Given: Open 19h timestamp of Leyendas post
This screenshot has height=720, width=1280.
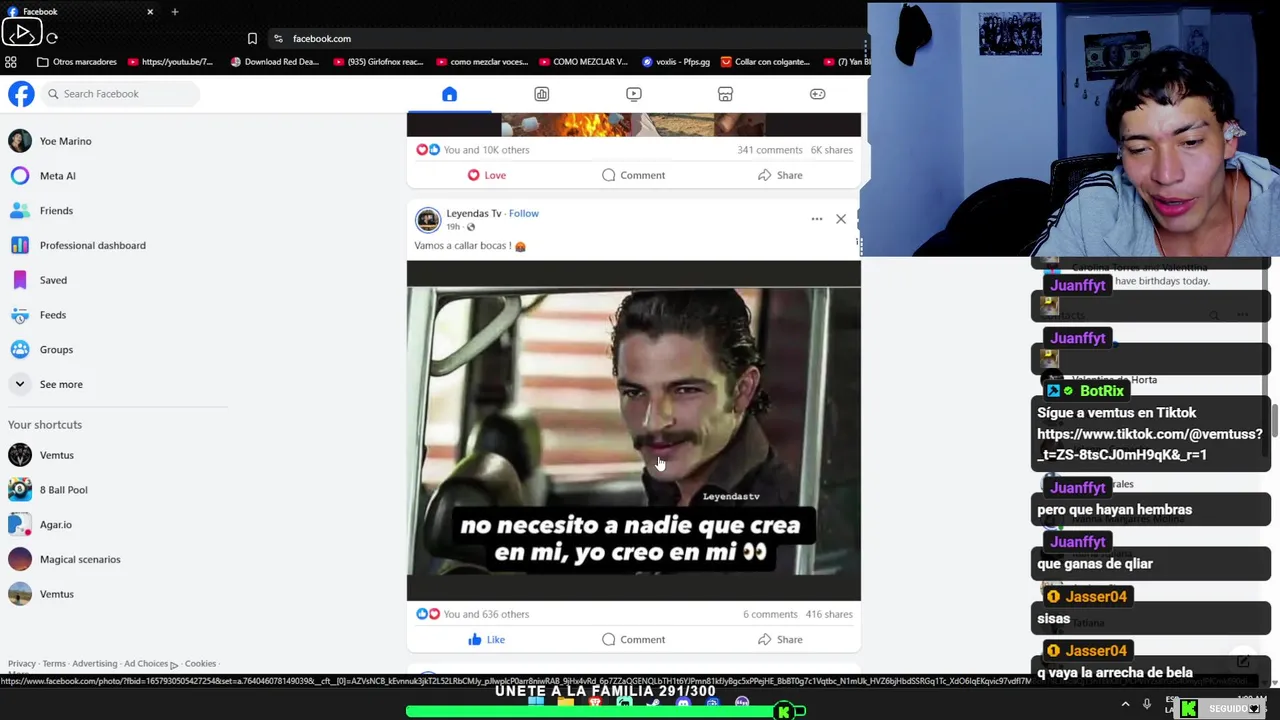Looking at the screenshot, I should coord(453,227).
